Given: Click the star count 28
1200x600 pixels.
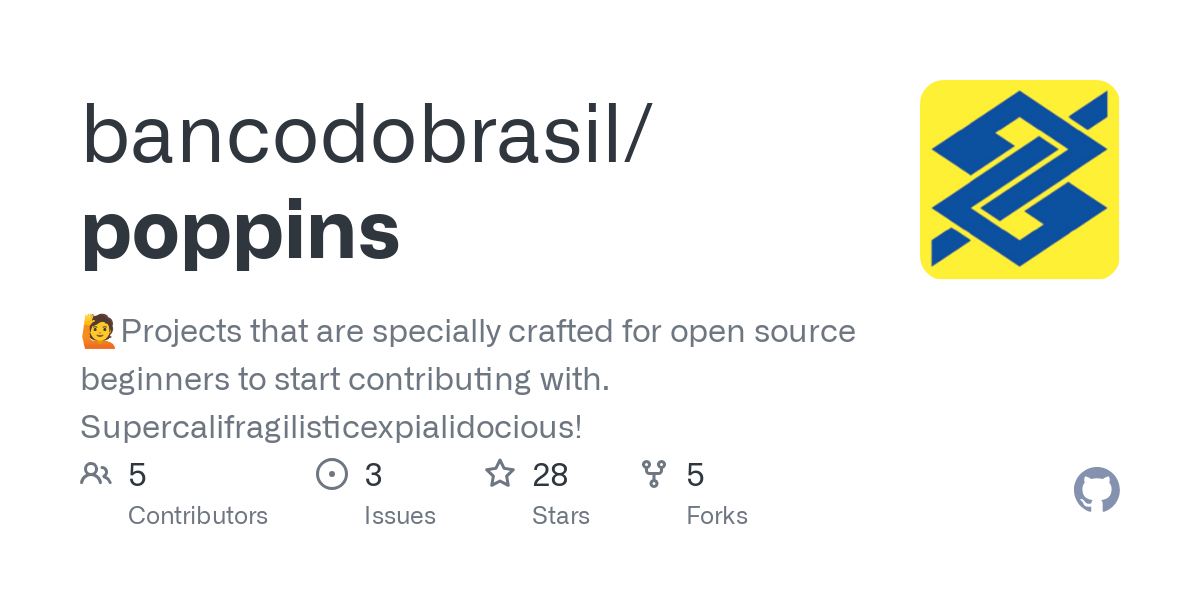Looking at the screenshot, I should pyautogui.click(x=551, y=475).
